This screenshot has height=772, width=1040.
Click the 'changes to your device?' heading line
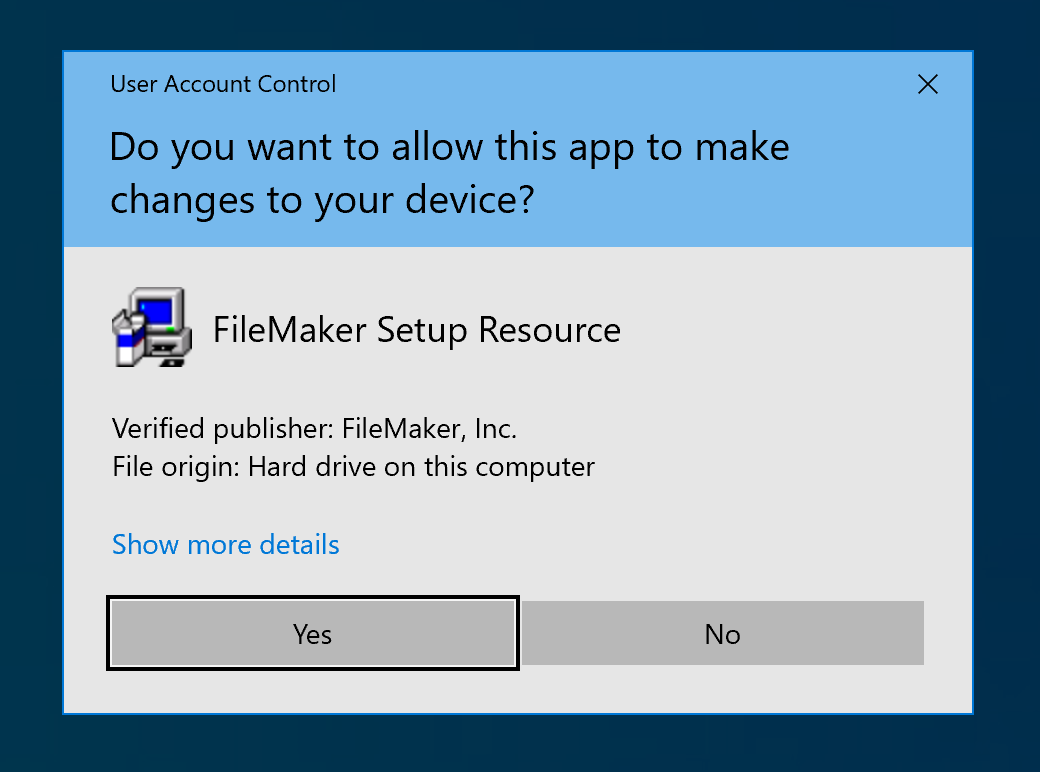[x=322, y=200]
